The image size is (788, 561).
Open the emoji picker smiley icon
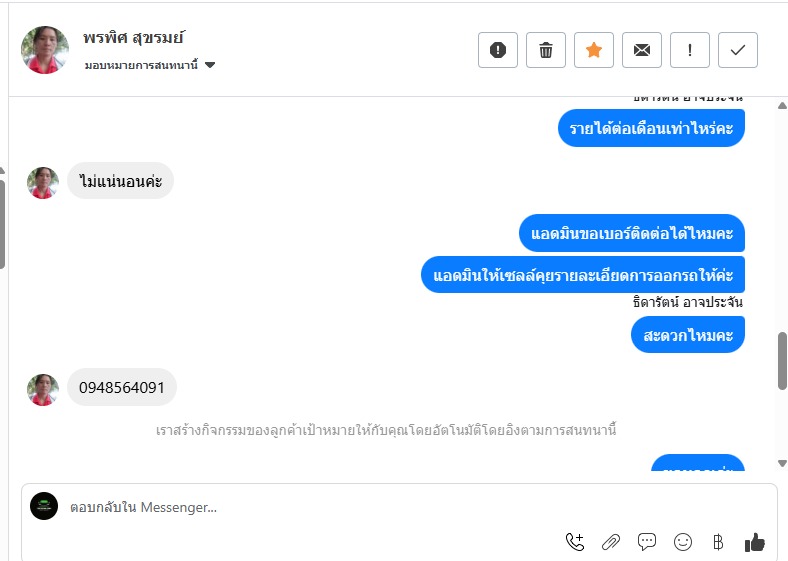click(x=682, y=542)
